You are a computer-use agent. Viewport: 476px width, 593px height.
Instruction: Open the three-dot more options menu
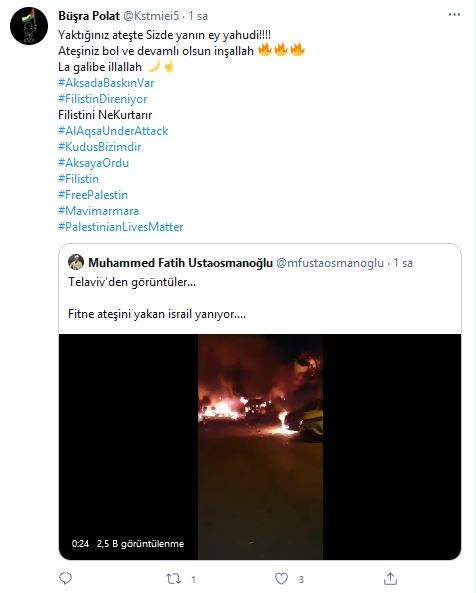click(x=454, y=15)
